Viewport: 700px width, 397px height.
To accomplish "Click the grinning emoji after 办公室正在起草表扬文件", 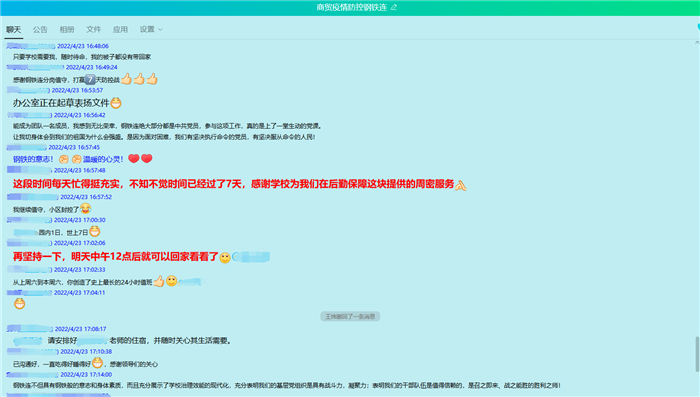I will pos(116,103).
